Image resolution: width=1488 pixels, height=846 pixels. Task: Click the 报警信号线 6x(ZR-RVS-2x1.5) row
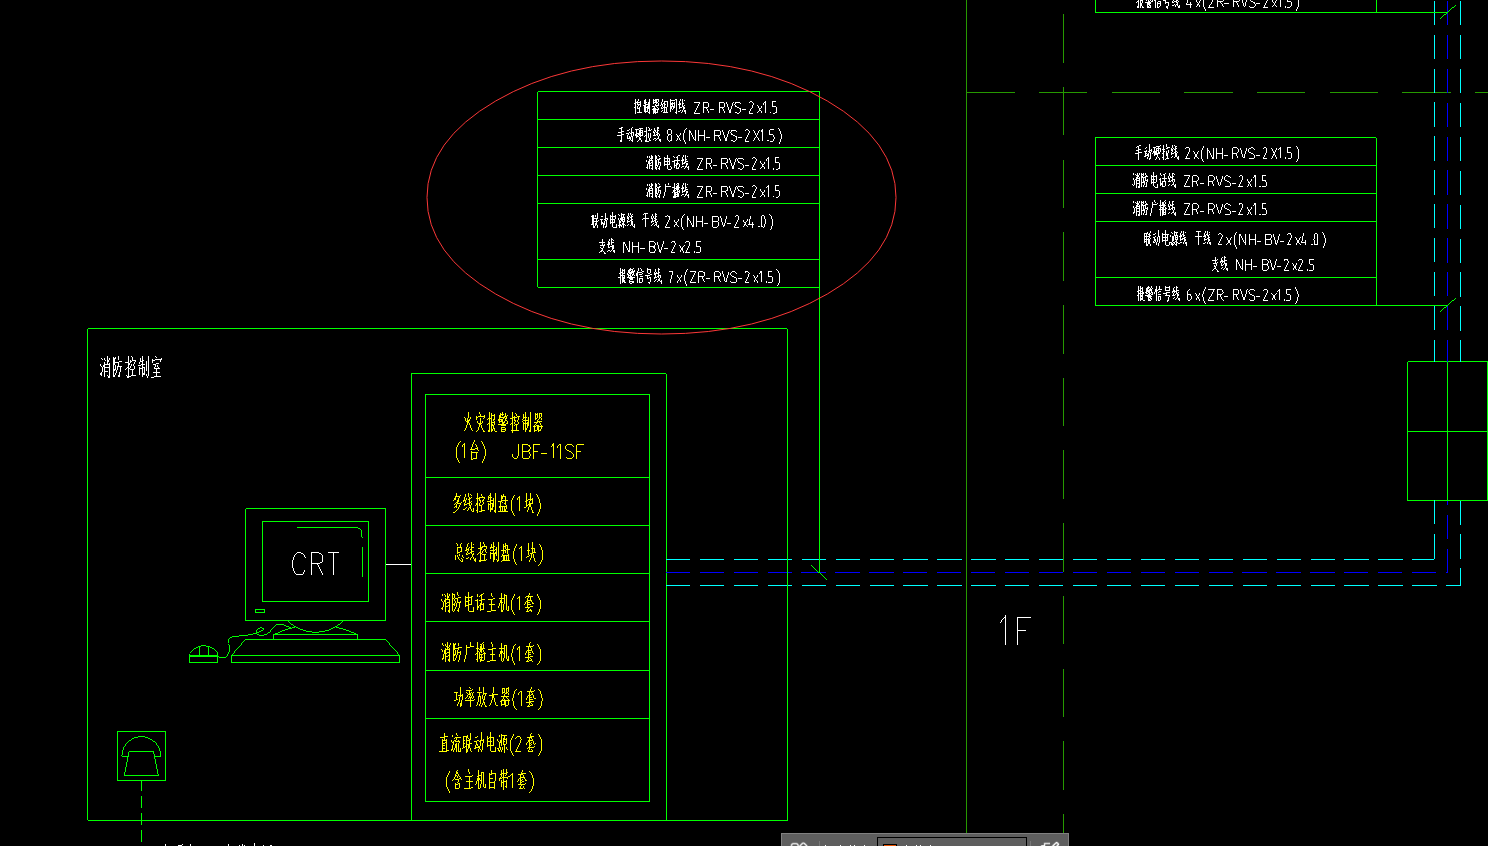click(x=1236, y=292)
